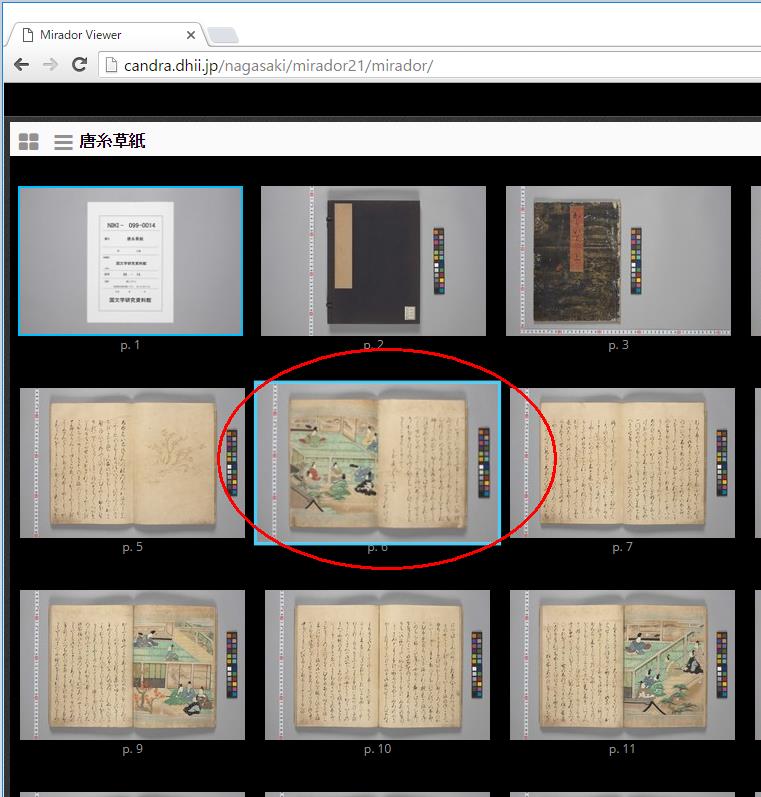The width and height of the screenshot is (761, 797).
Task: Click the 'p. 3' caption
Action: click(619, 345)
